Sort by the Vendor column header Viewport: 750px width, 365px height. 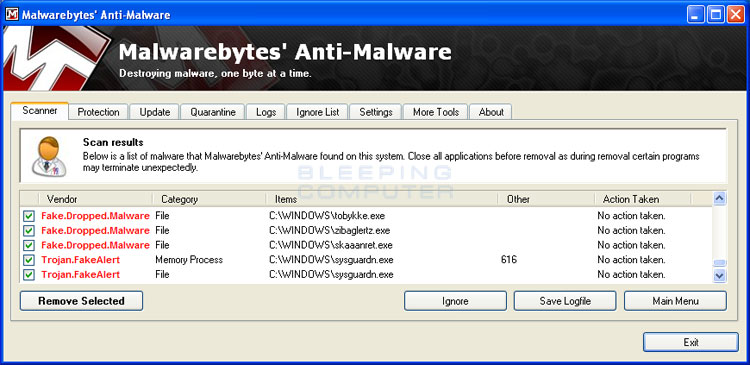pos(96,199)
